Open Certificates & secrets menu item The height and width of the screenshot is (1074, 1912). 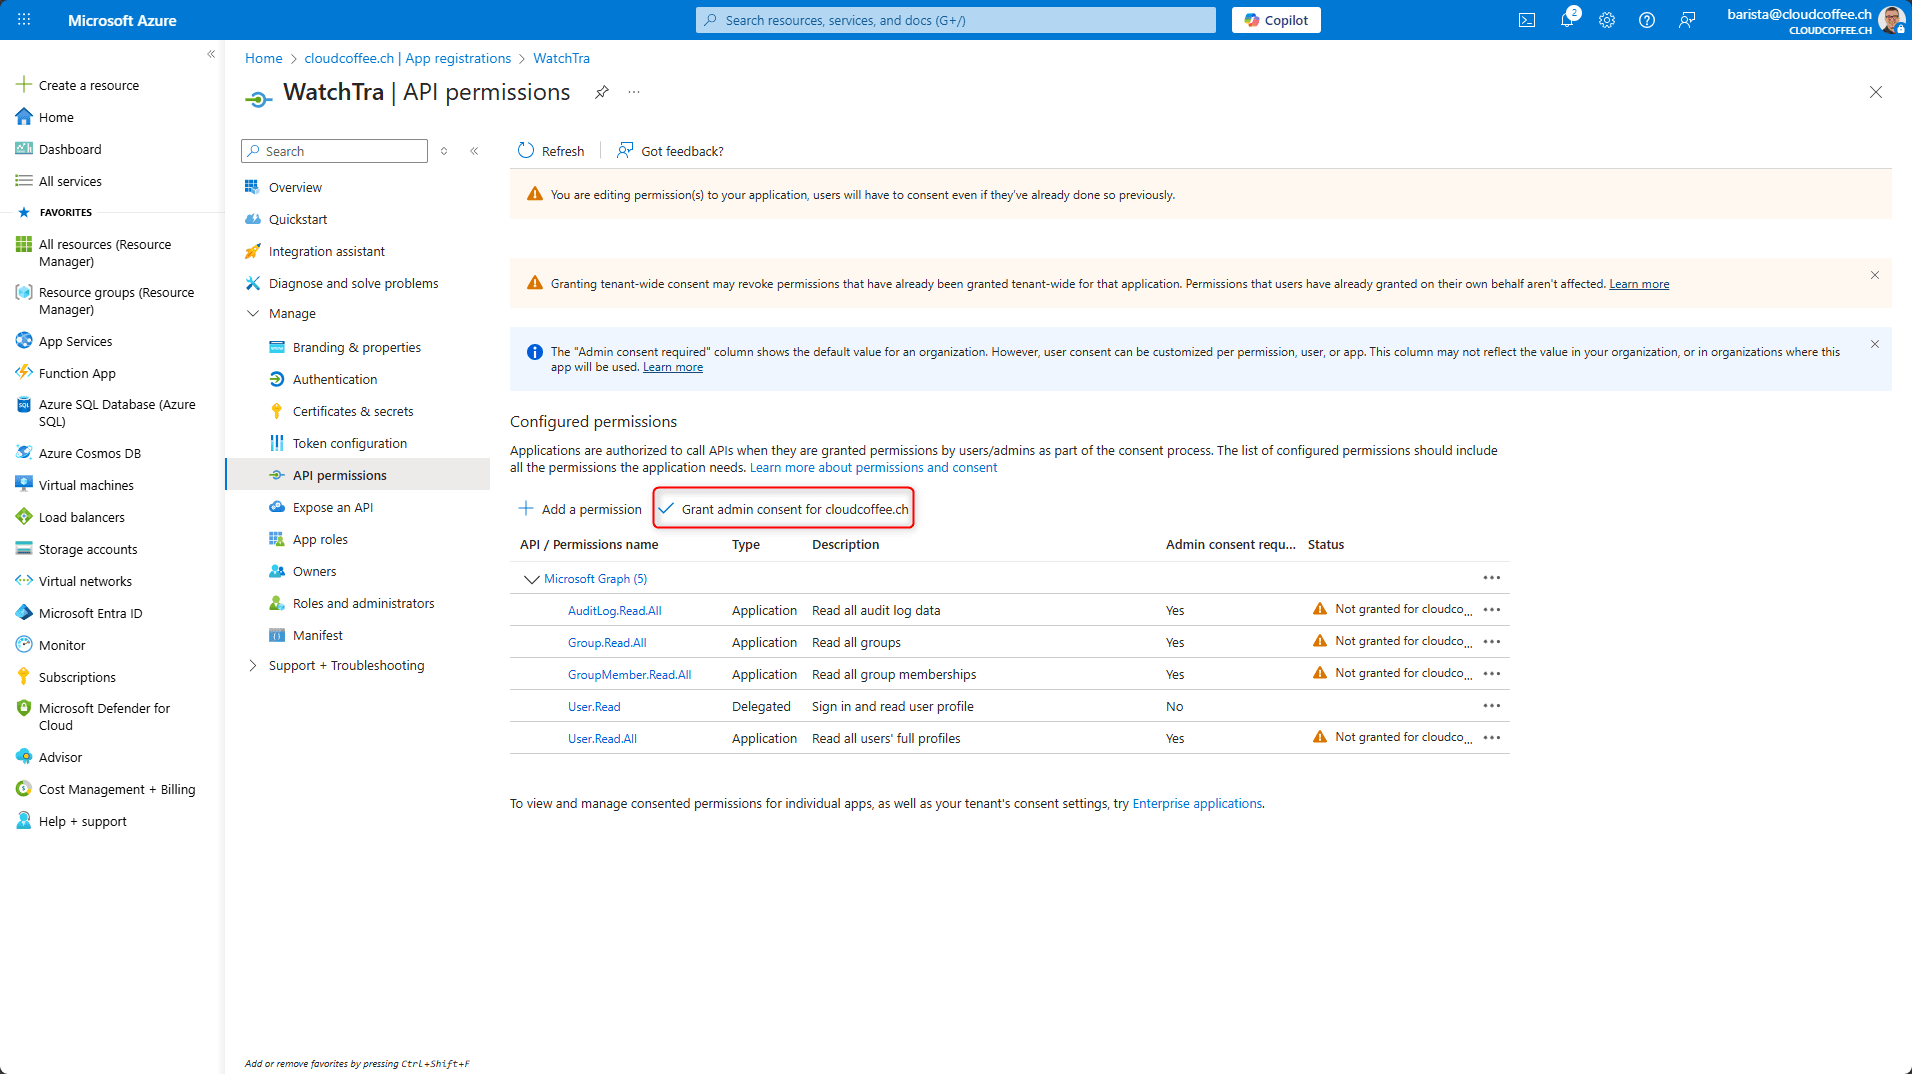coord(352,411)
